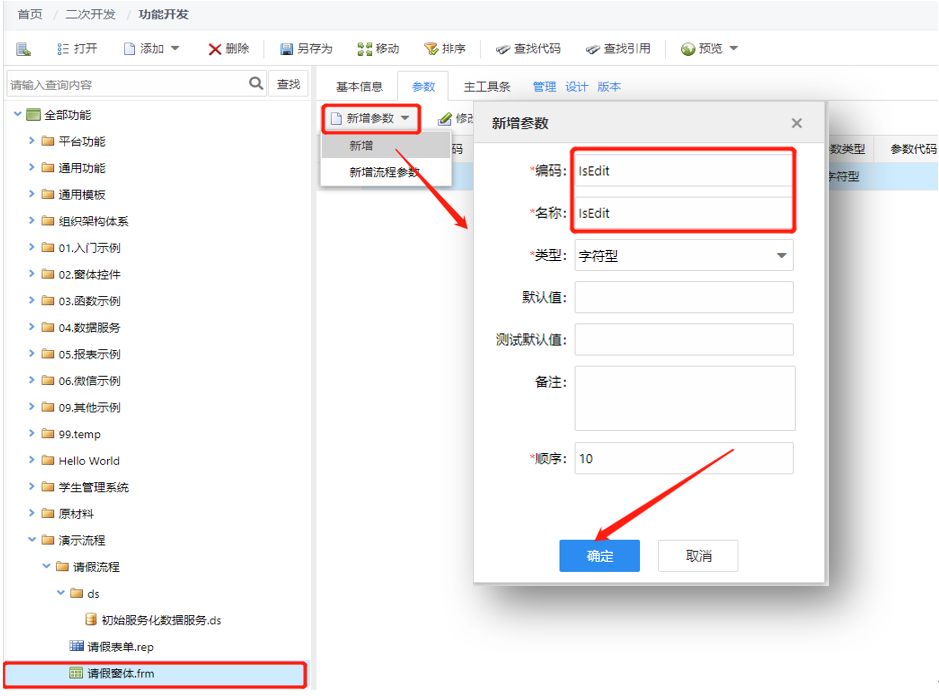Click the 编码 input field
The height and width of the screenshot is (696, 939).
[x=683, y=171]
